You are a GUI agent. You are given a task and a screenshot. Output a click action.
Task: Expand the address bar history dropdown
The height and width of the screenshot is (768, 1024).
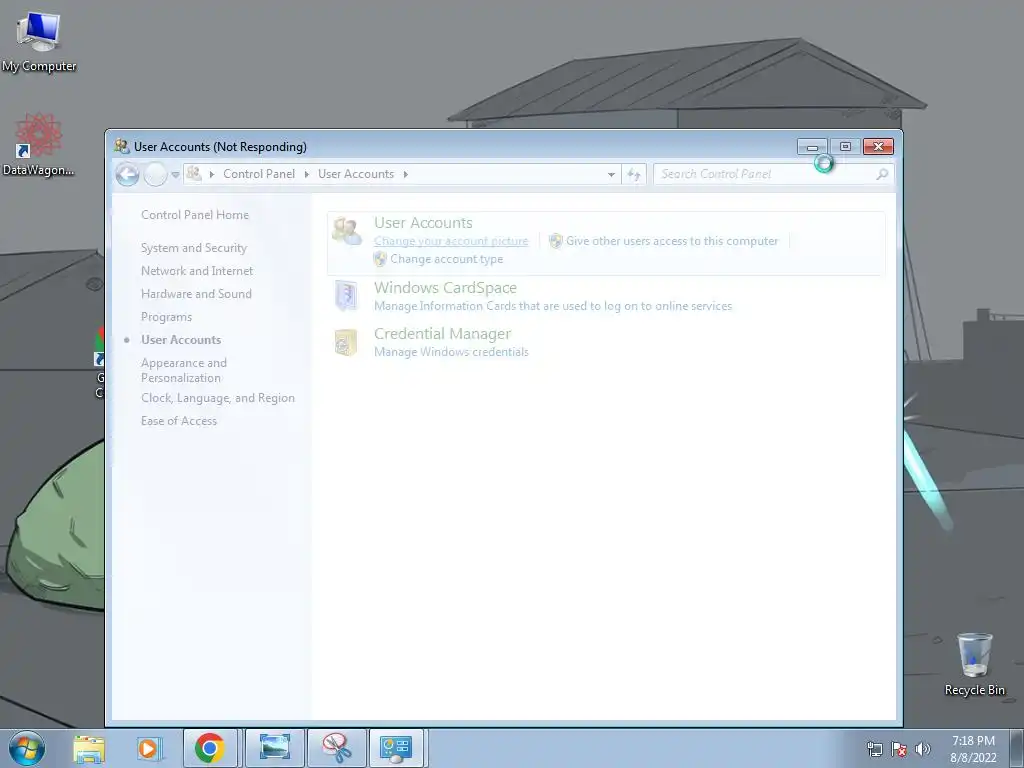click(x=611, y=174)
